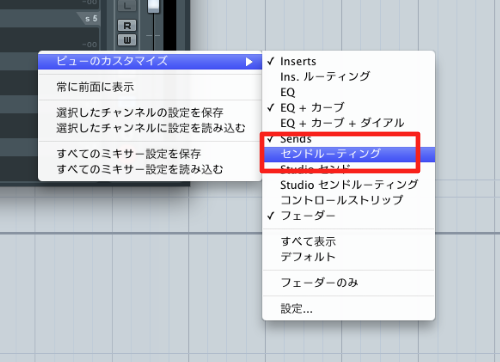The width and height of the screenshot is (500, 362).
Task: Enable the plain EQ view option
Action: pos(349,92)
